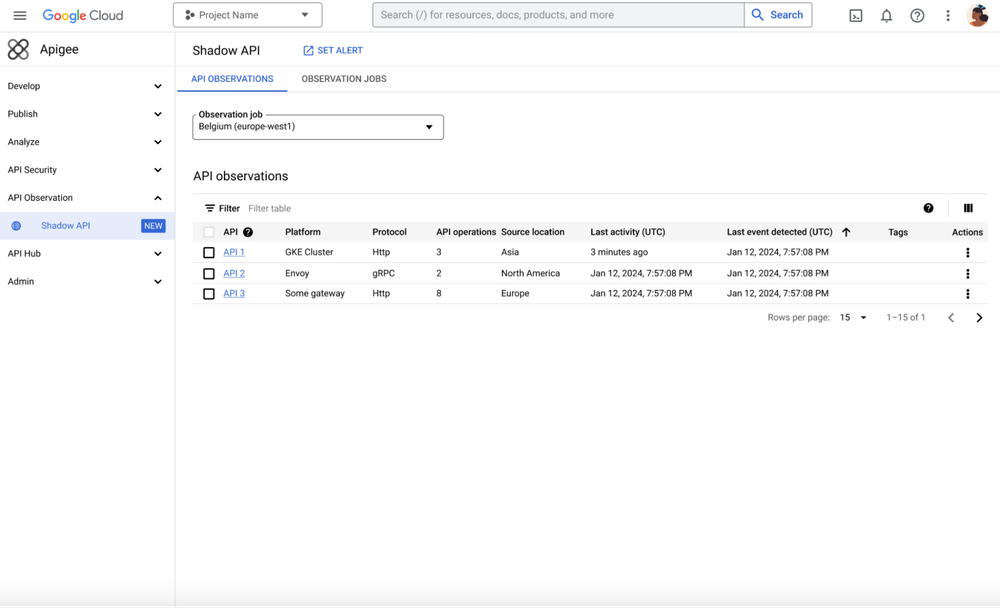The width and height of the screenshot is (1000, 608).
Task: Sort by the Platform column header
Action: (x=303, y=232)
